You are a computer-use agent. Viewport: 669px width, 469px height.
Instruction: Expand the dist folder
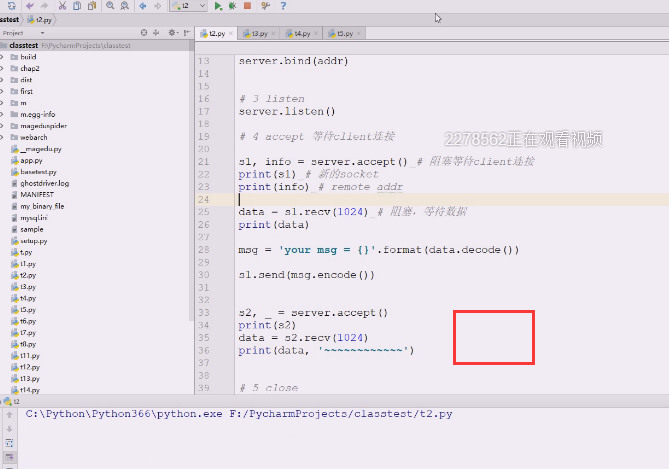tap(2, 80)
